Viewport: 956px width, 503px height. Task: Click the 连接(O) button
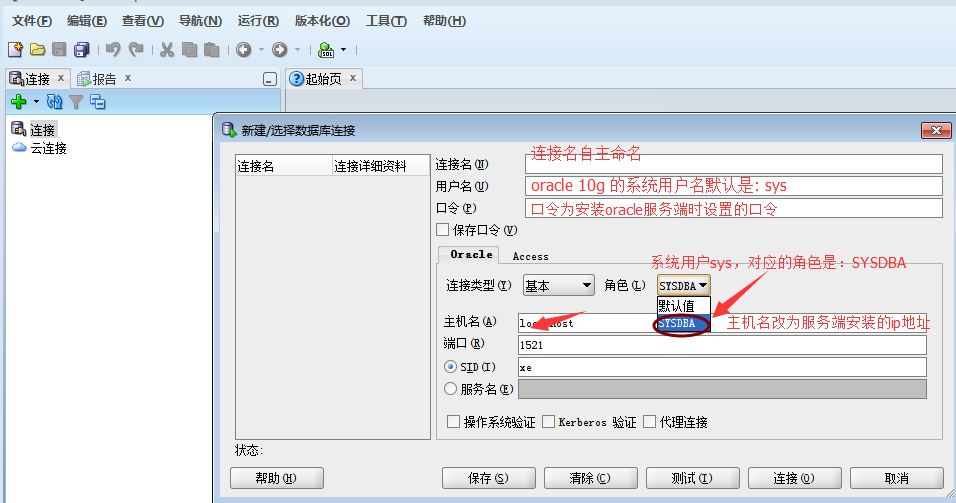click(794, 478)
